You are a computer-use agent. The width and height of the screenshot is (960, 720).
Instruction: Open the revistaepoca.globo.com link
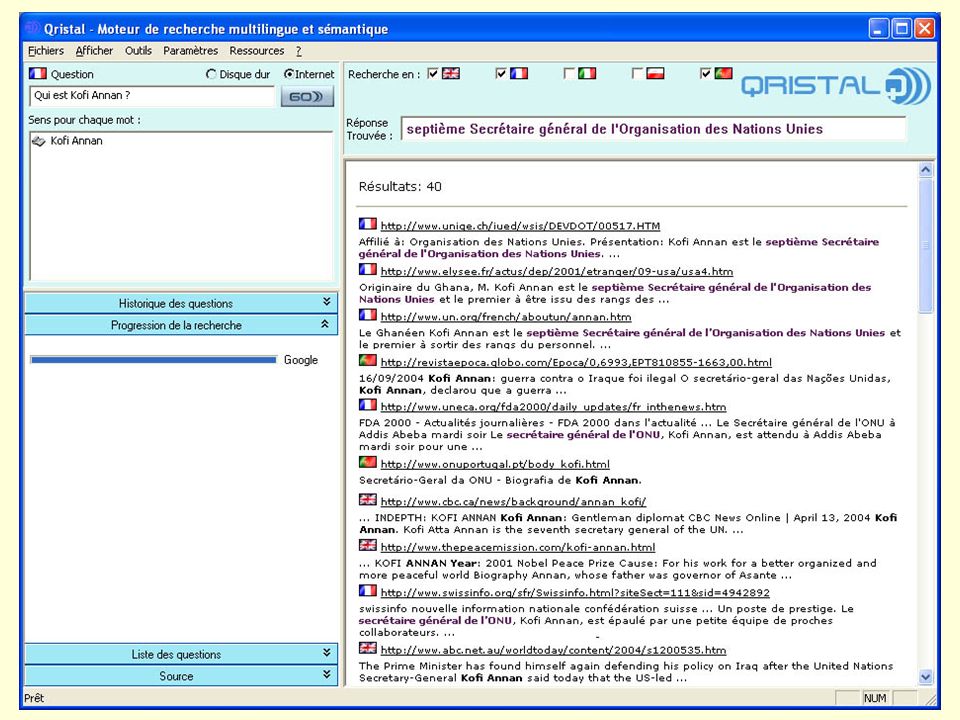point(576,362)
